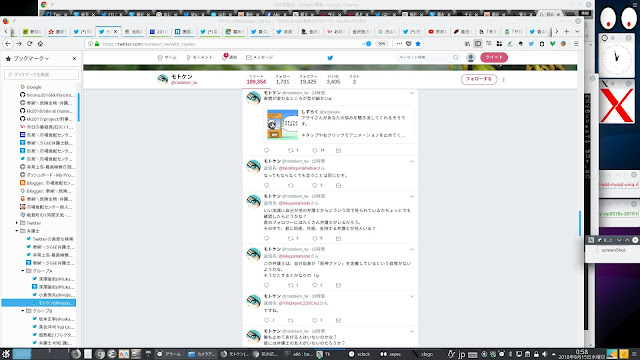Click the Twitter search magnifier icon
This screenshot has width=640, height=360.
[456, 58]
